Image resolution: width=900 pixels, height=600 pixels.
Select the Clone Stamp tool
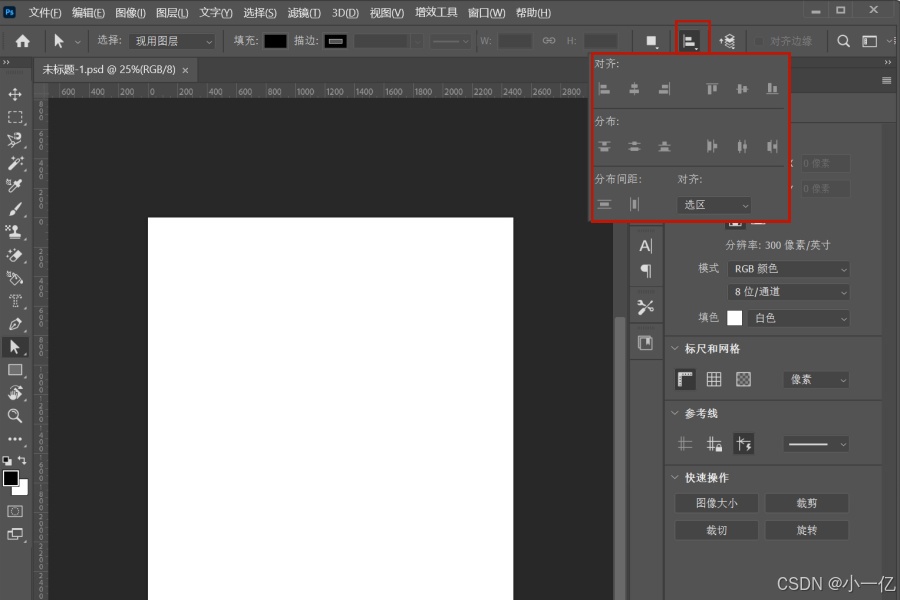click(x=15, y=232)
